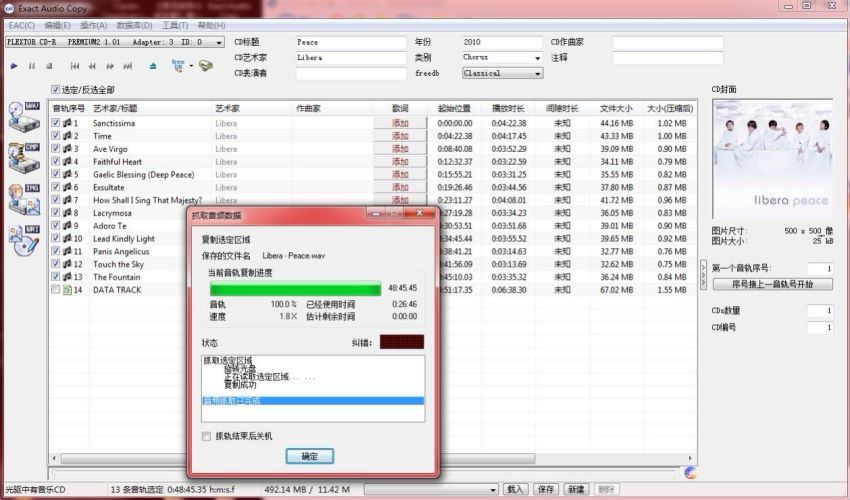Select track title Lacrymosa
The height and width of the screenshot is (500, 850).
pyautogui.click(x=112, y=213)
